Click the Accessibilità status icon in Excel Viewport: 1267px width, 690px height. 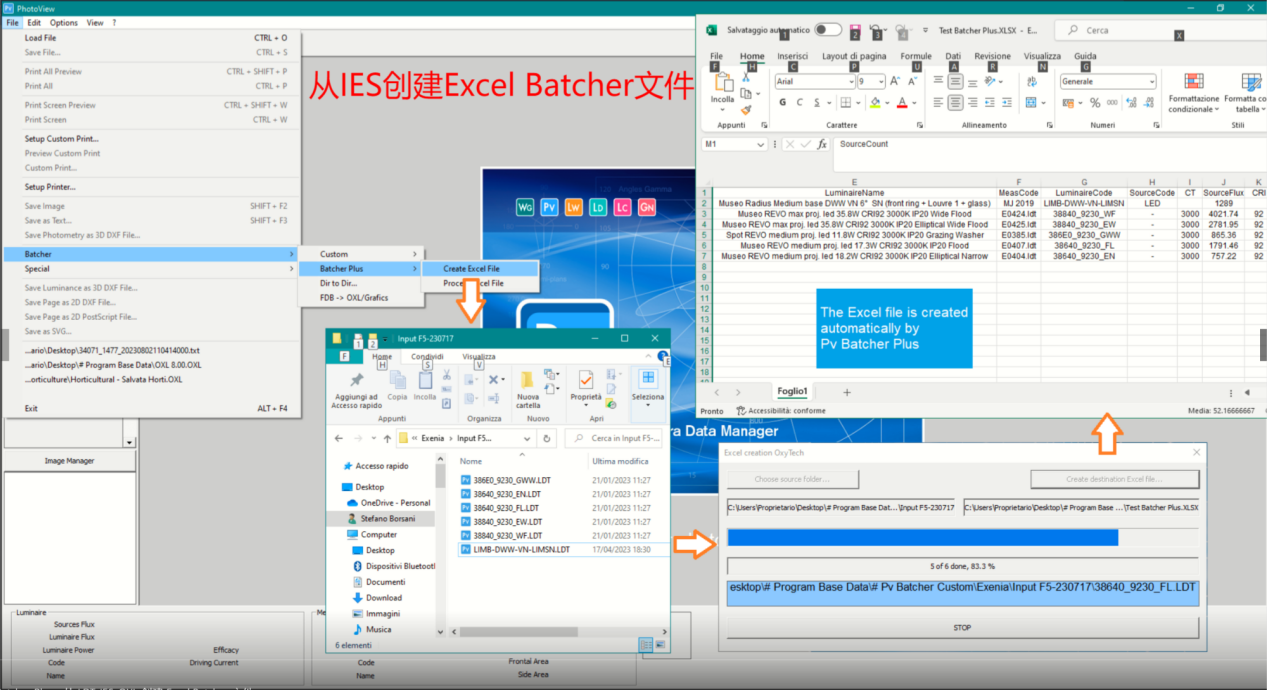point(741,411)
